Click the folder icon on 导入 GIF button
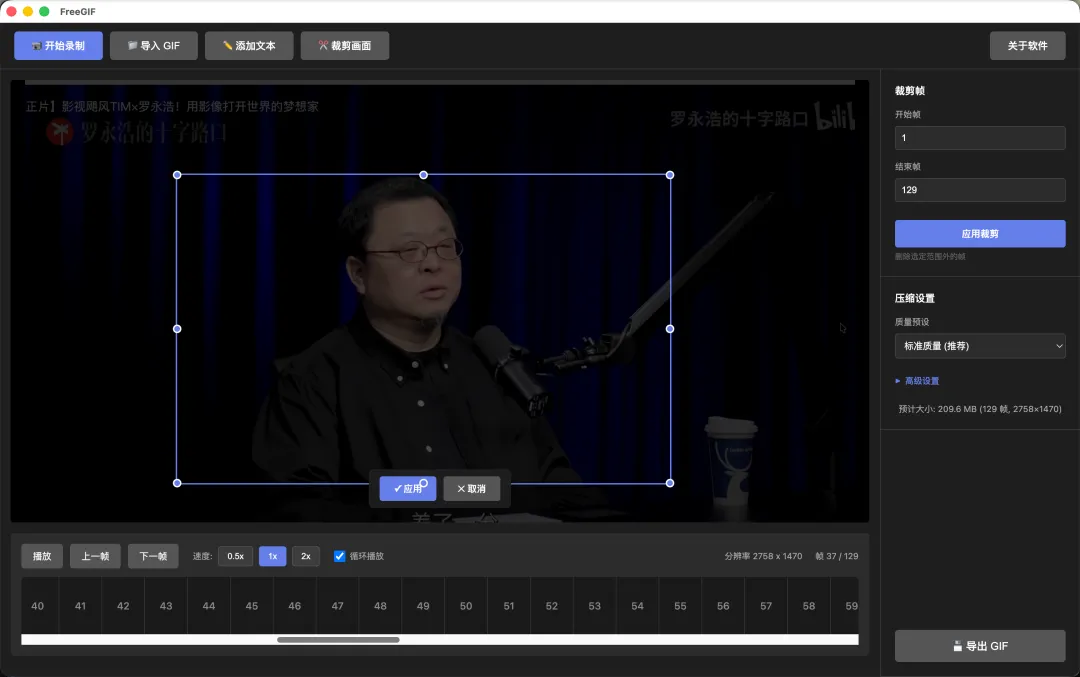 point(131,45)
